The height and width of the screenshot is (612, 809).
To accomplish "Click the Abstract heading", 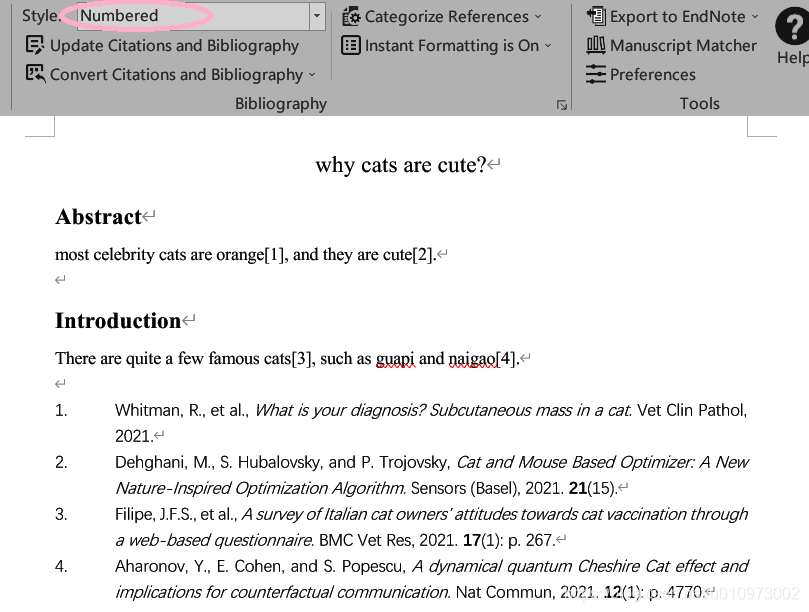I will point(98,217).
